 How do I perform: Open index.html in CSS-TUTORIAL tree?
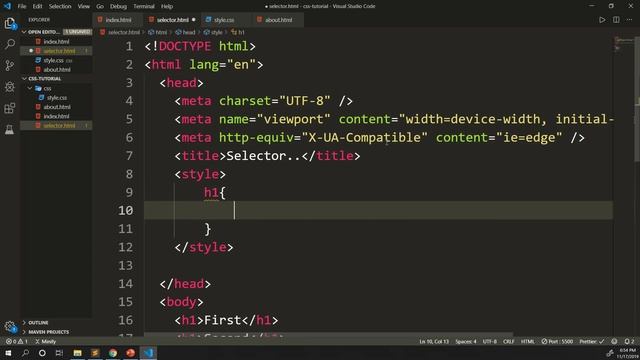tap(56, 116)
